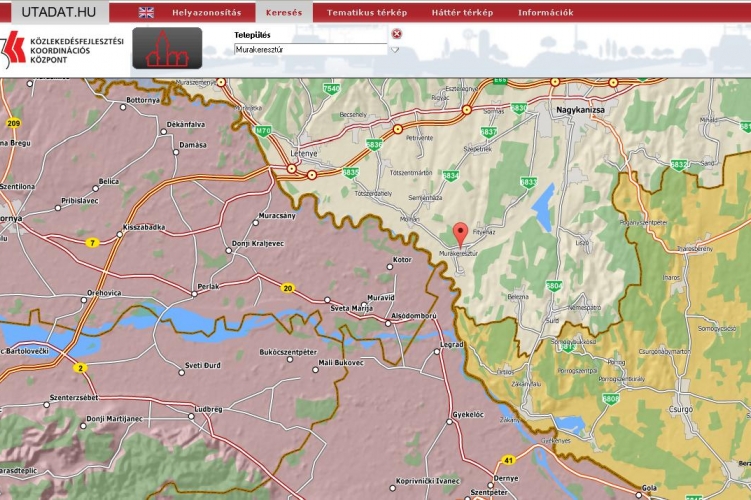The image size is (751, 500).
Task: Click the yellow route 41 marker
Action: coord(508,461)
